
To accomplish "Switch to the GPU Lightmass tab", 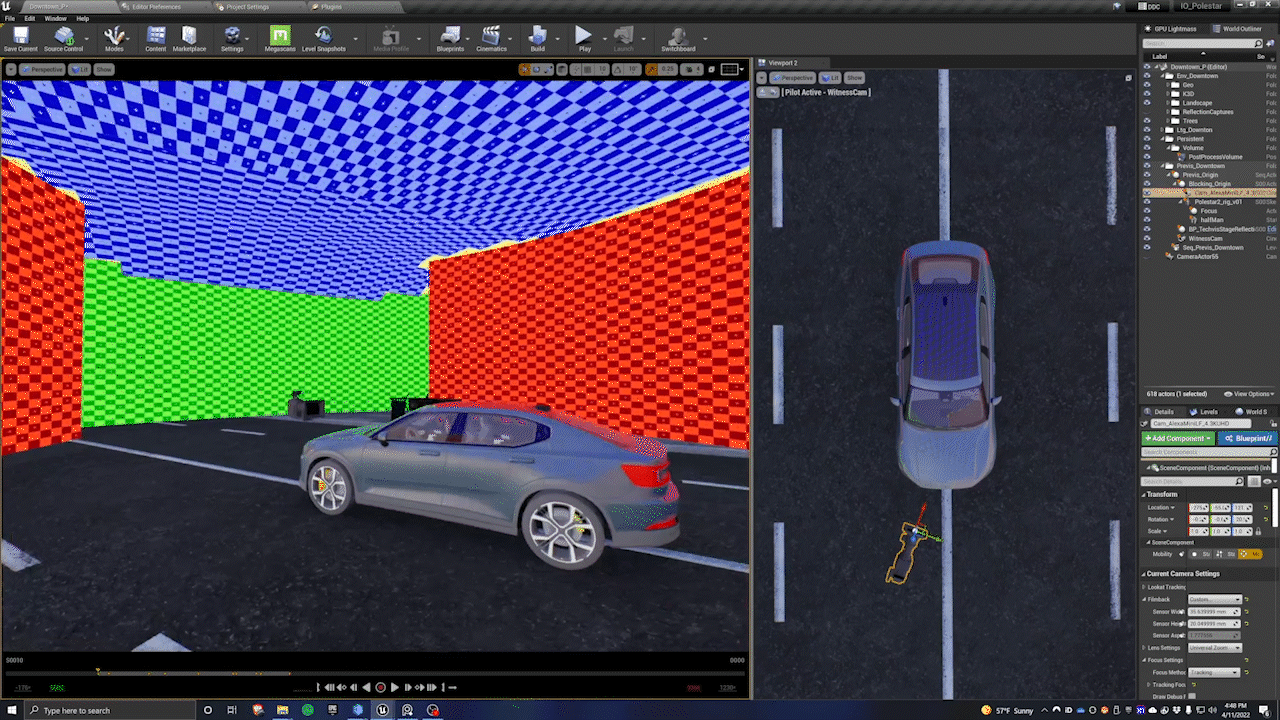I will click(1171, 29).
